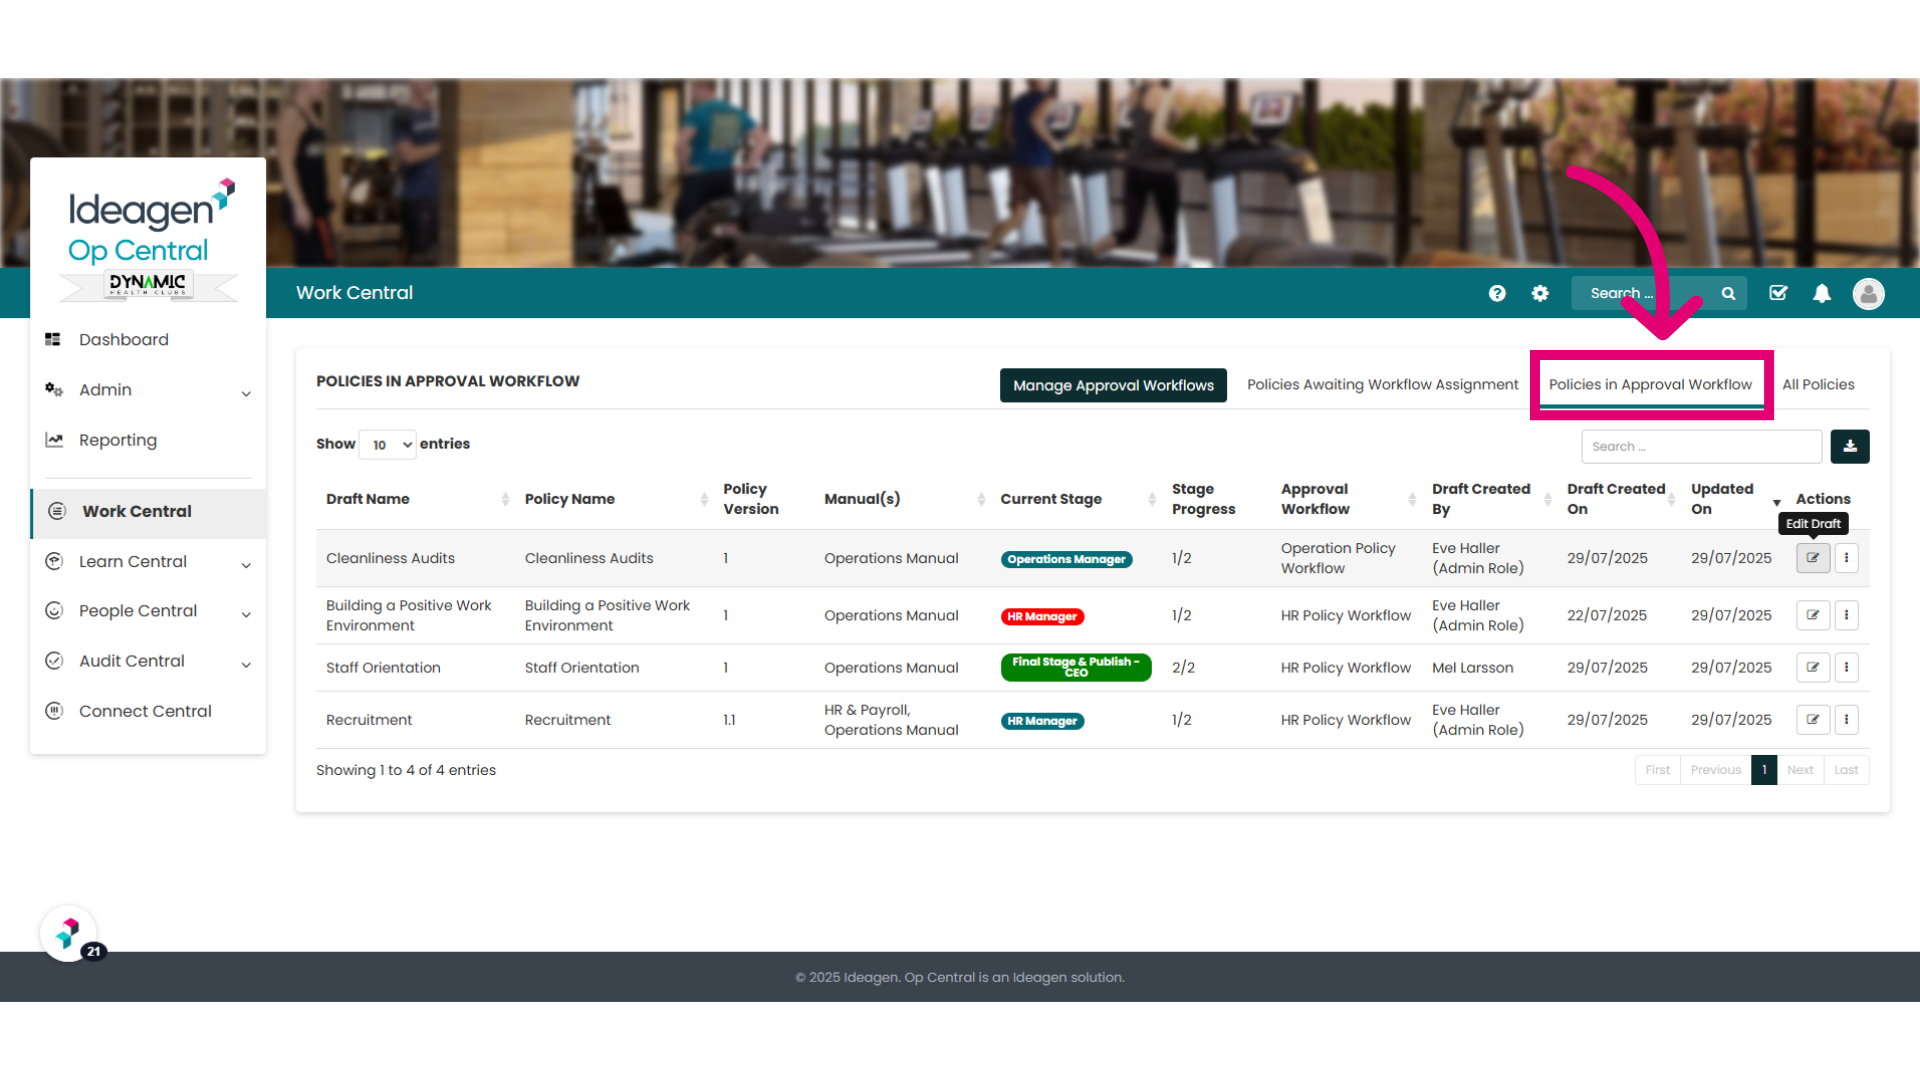Open more actions menu for Recruitment
This screenshot has height=1080, width=1920.
[1846, 719]
